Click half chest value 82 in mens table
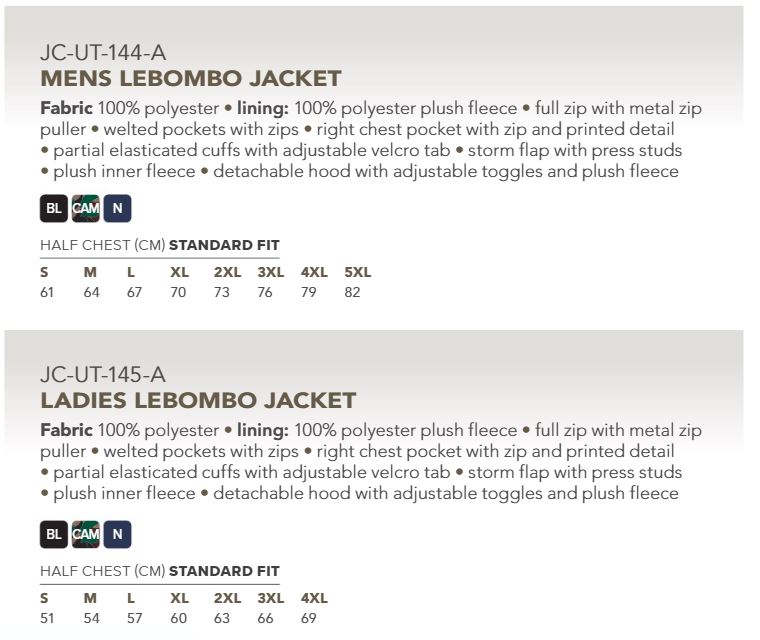 coord(352,292)
